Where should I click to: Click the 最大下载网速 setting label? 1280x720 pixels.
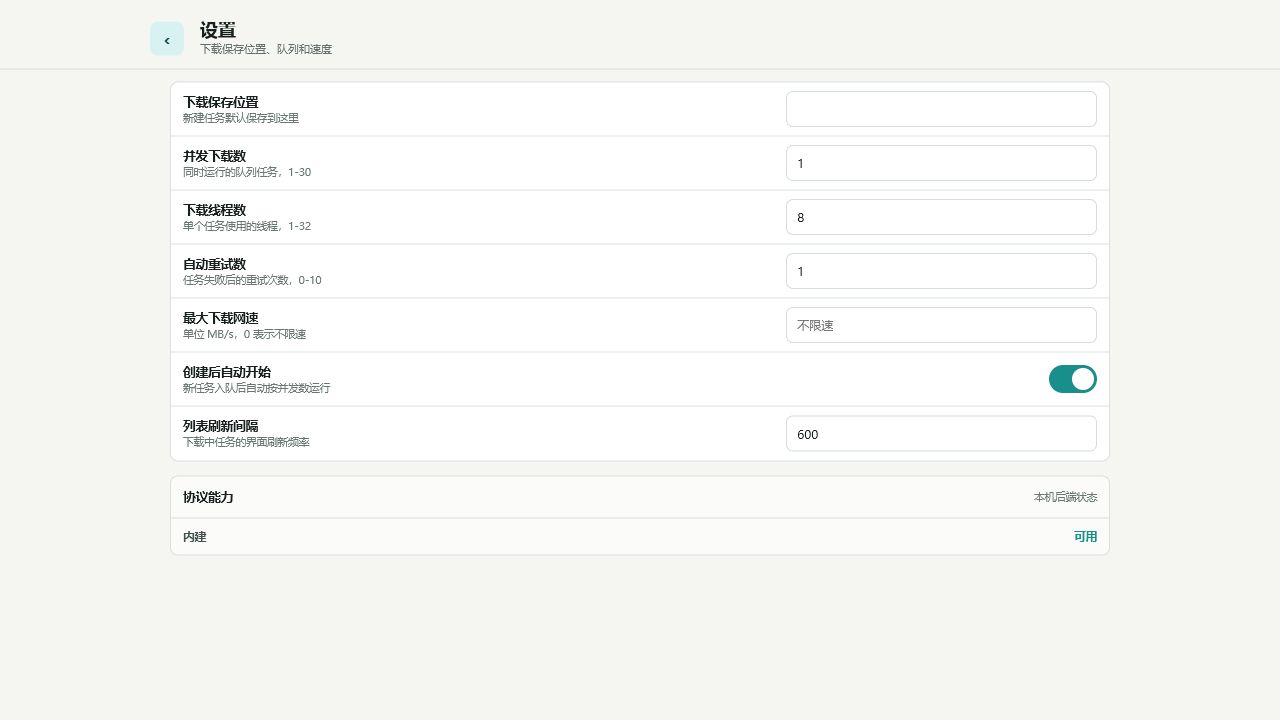point(220,318)
